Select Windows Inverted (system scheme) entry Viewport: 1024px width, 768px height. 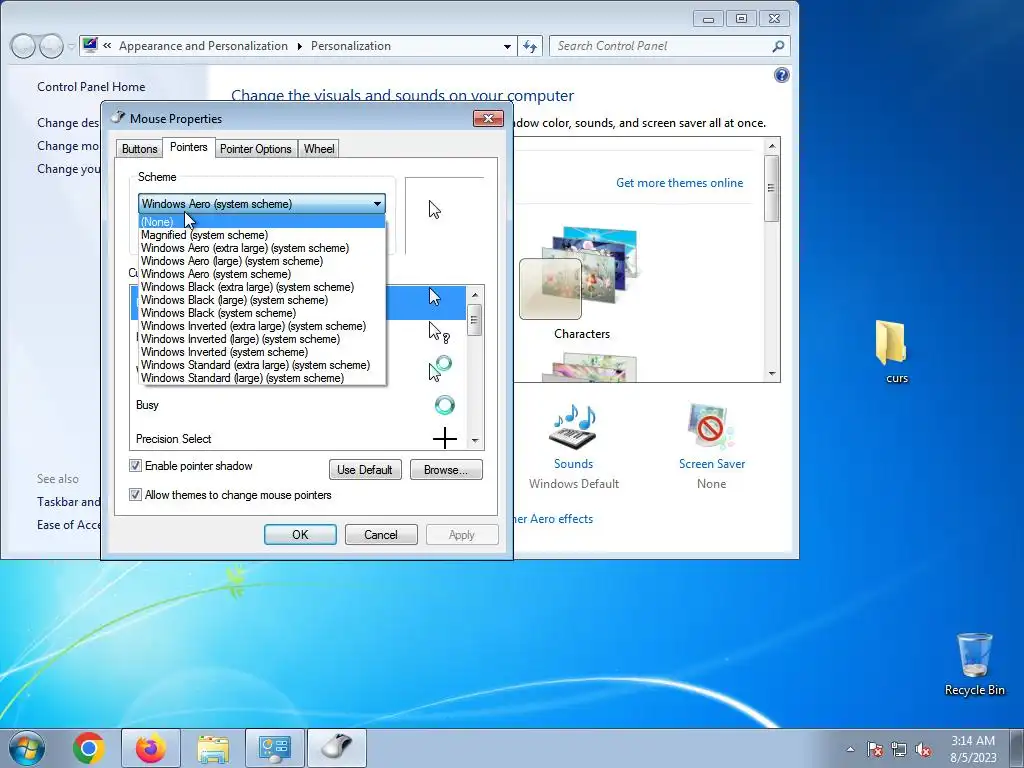262,352
